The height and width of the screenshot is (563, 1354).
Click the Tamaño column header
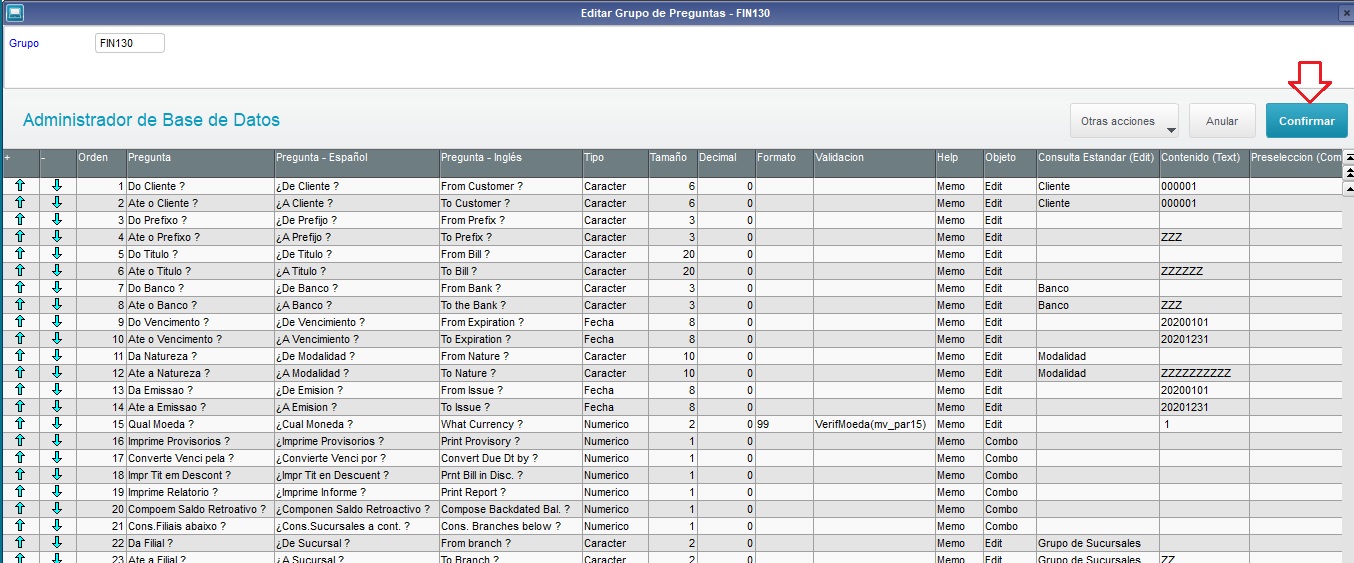[672, 164]
